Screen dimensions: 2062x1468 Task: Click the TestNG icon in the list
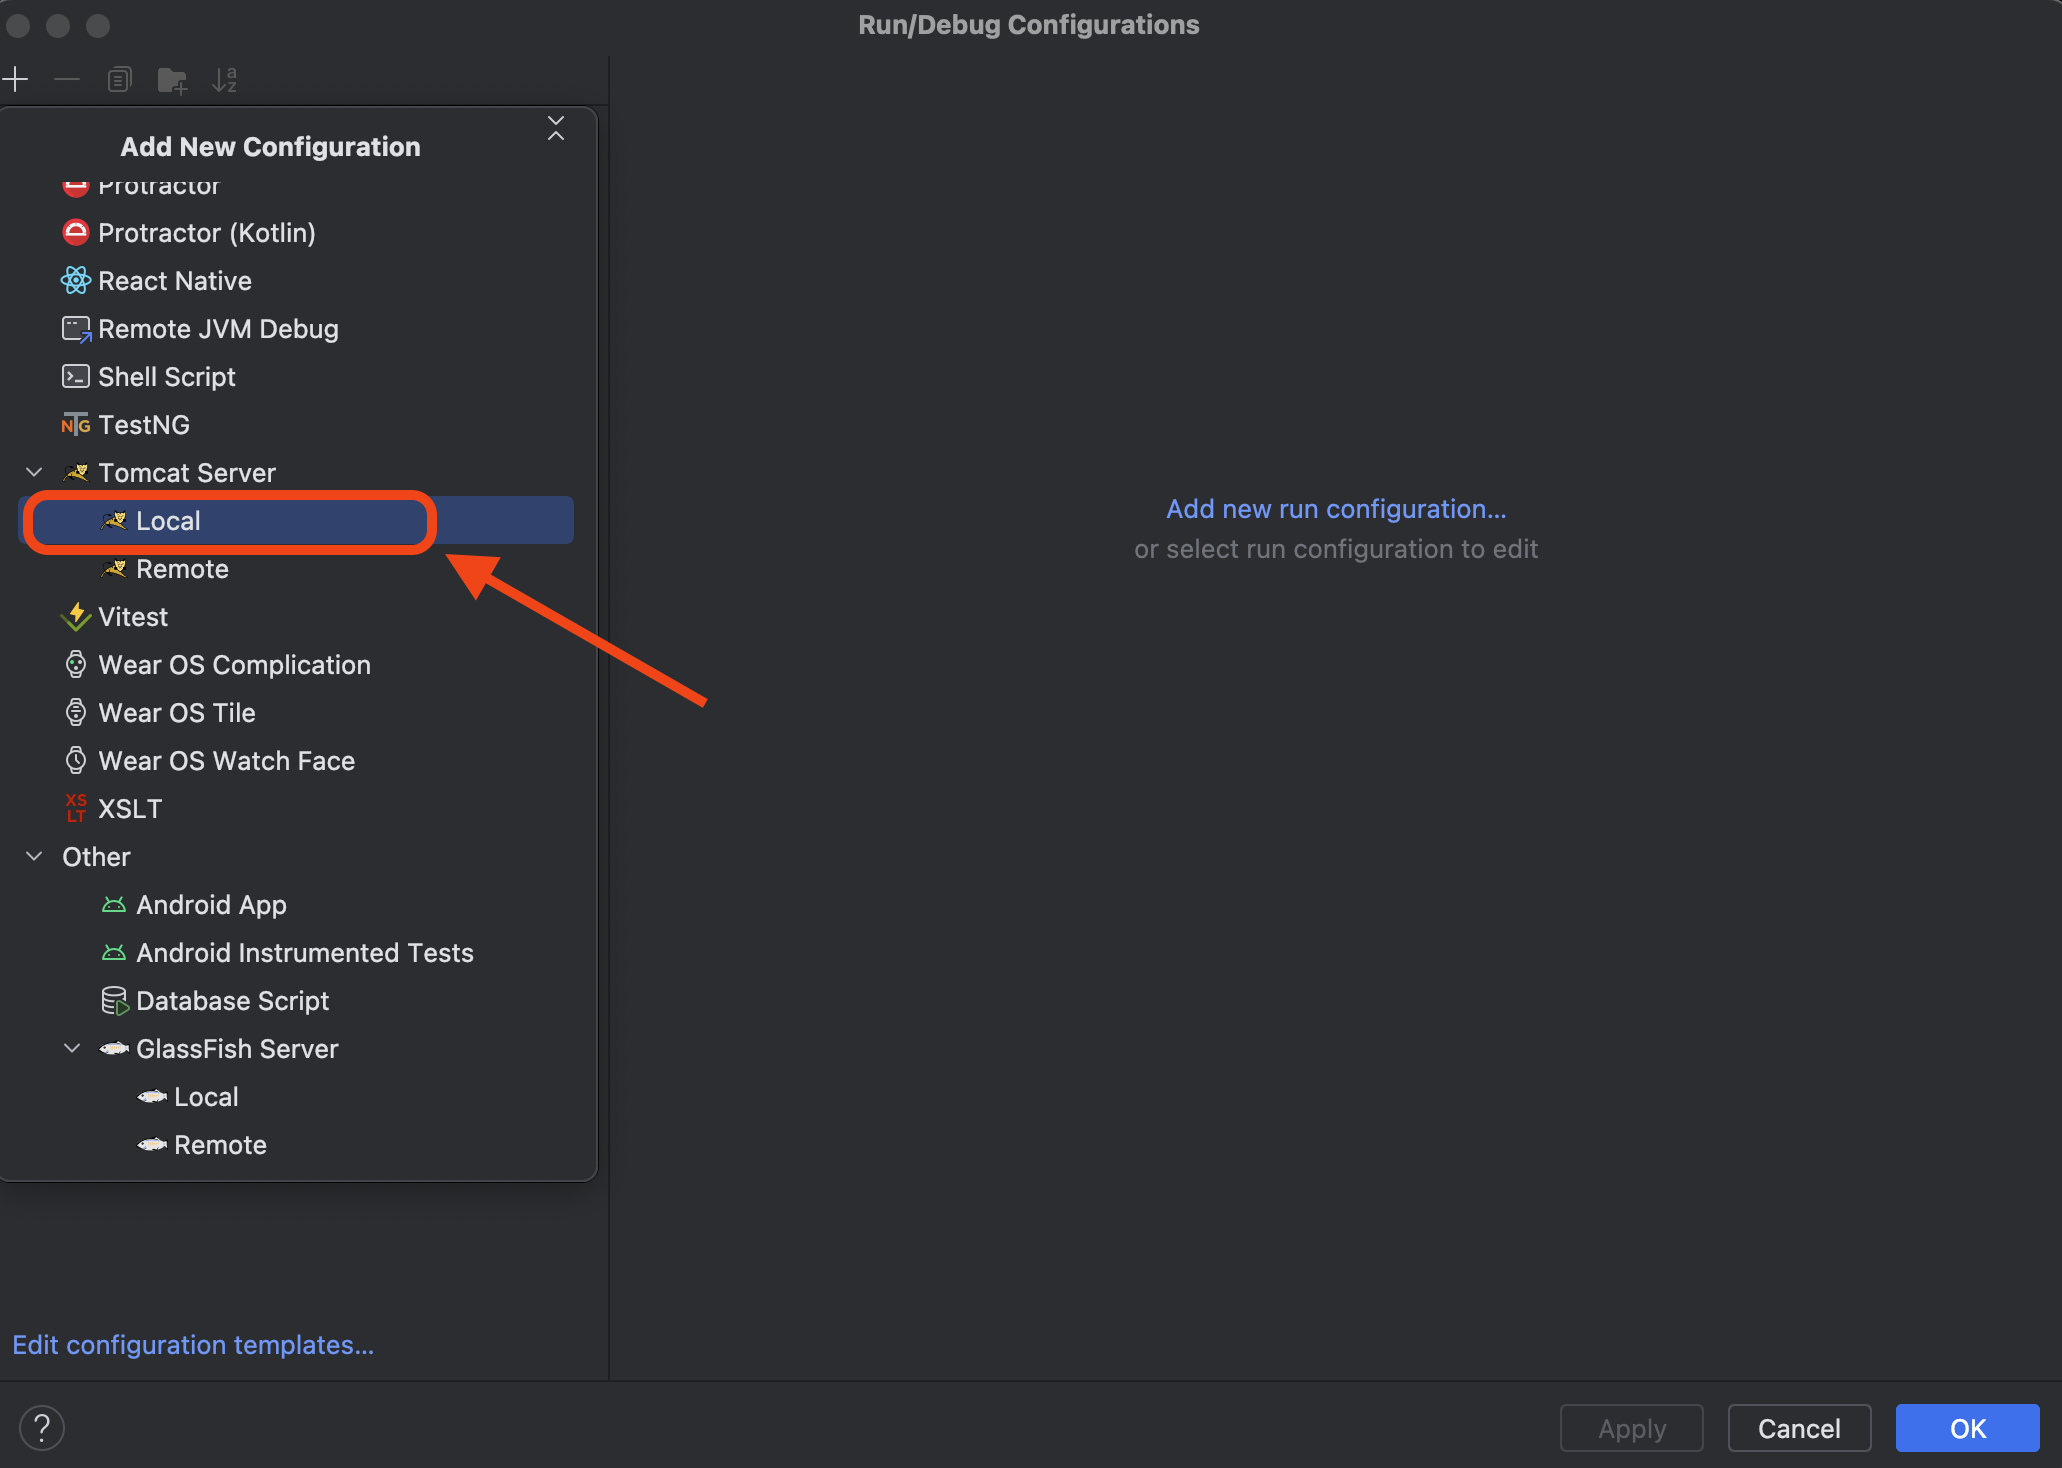[76, 425]
